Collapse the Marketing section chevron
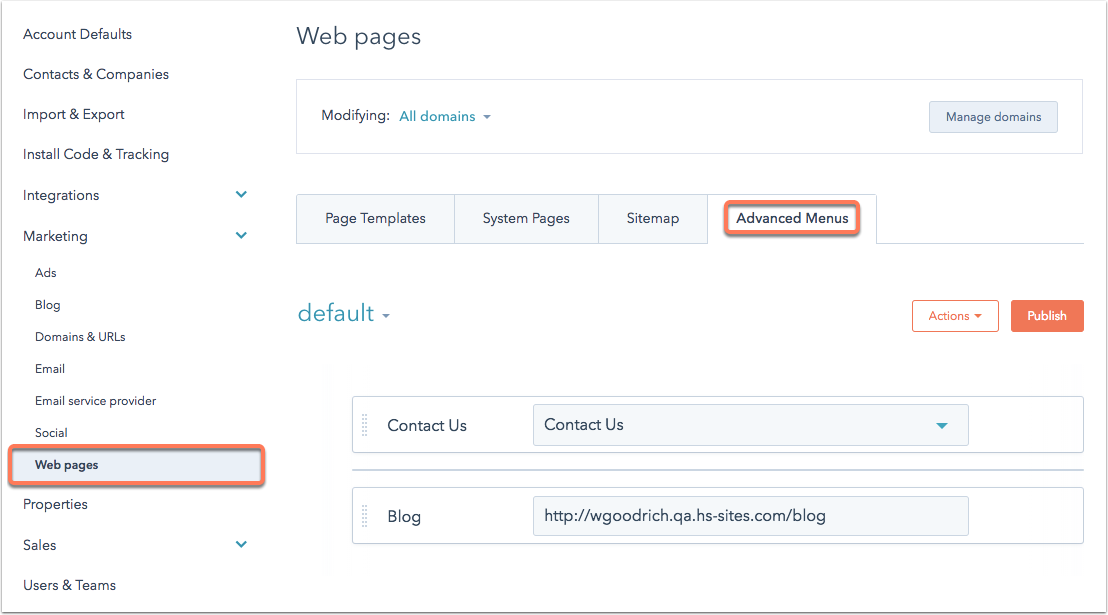Image resolution: width=1108 pixels, height=615 pixels. [241, 235]
